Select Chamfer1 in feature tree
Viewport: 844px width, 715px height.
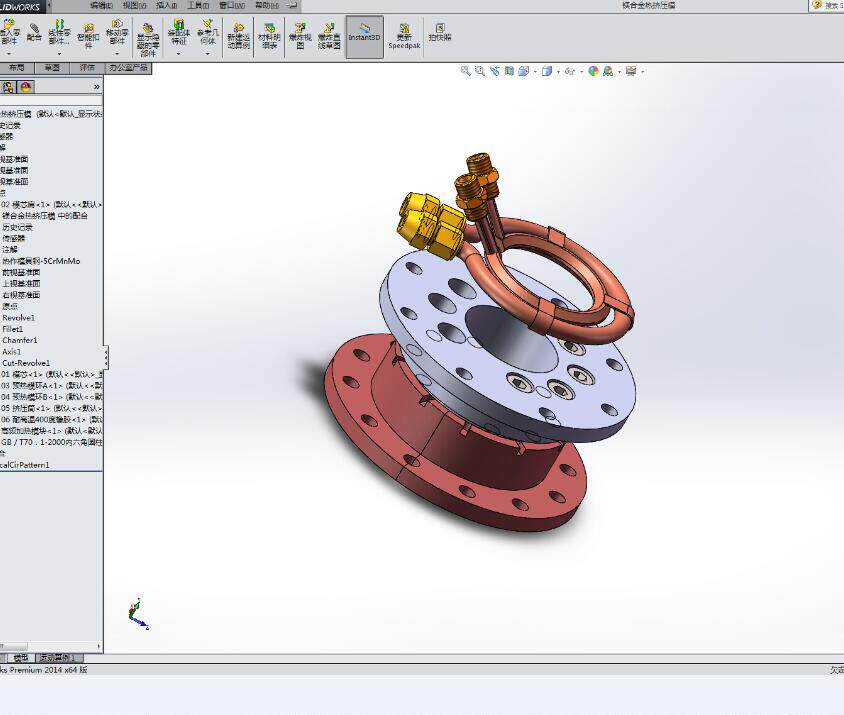20,340
